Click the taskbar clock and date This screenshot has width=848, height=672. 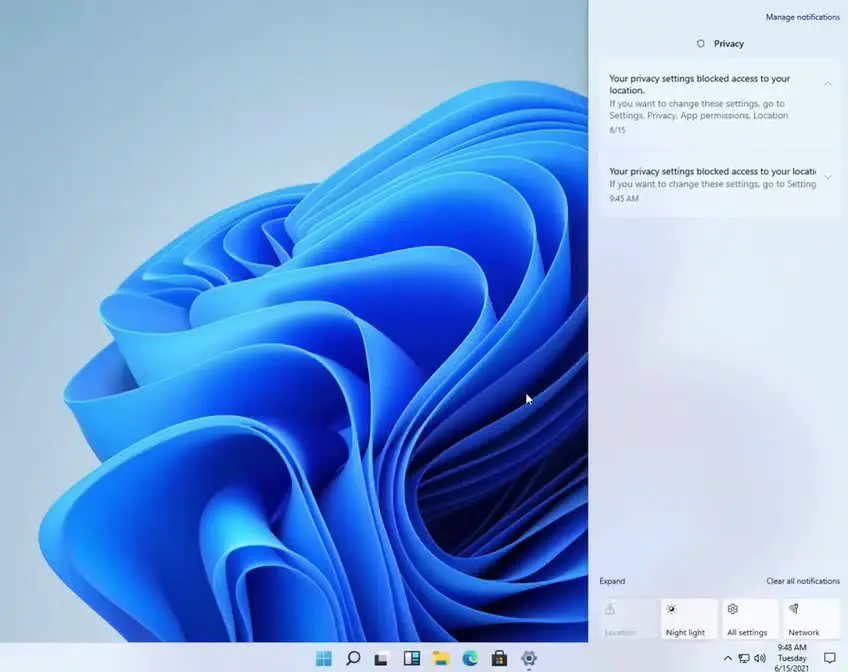pyautogui.click(x=792, y=658)
